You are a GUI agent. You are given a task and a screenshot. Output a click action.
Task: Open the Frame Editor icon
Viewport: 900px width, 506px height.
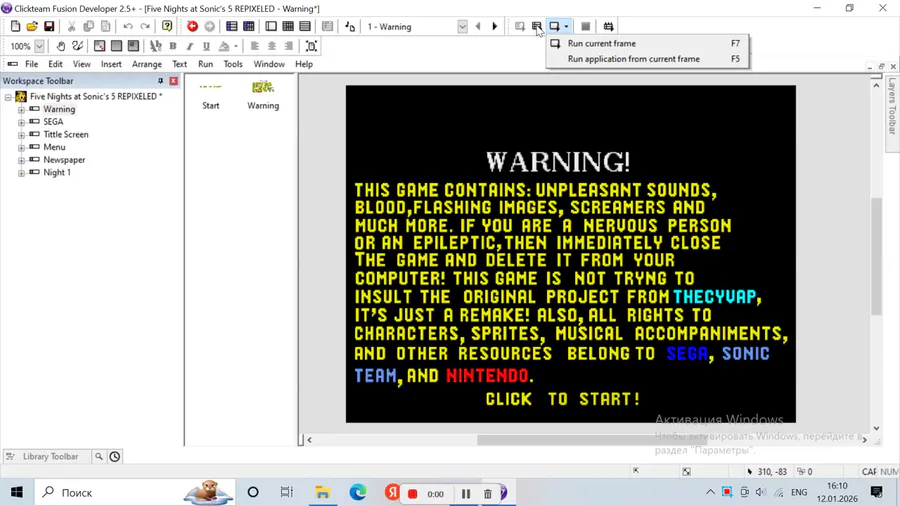[x=271, y=26]
